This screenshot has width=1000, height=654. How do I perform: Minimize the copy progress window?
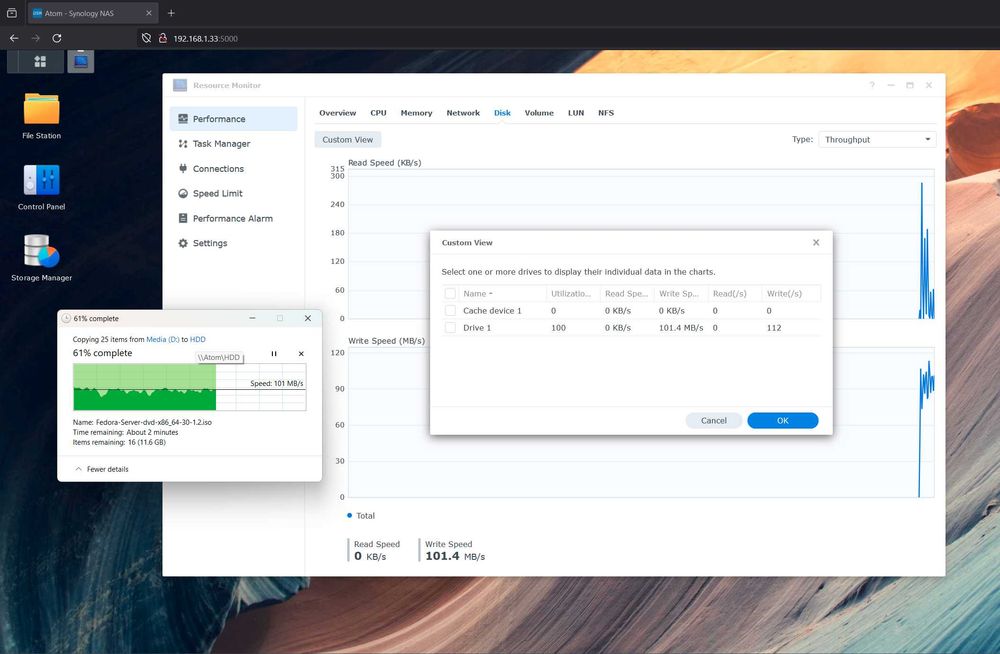253,318
